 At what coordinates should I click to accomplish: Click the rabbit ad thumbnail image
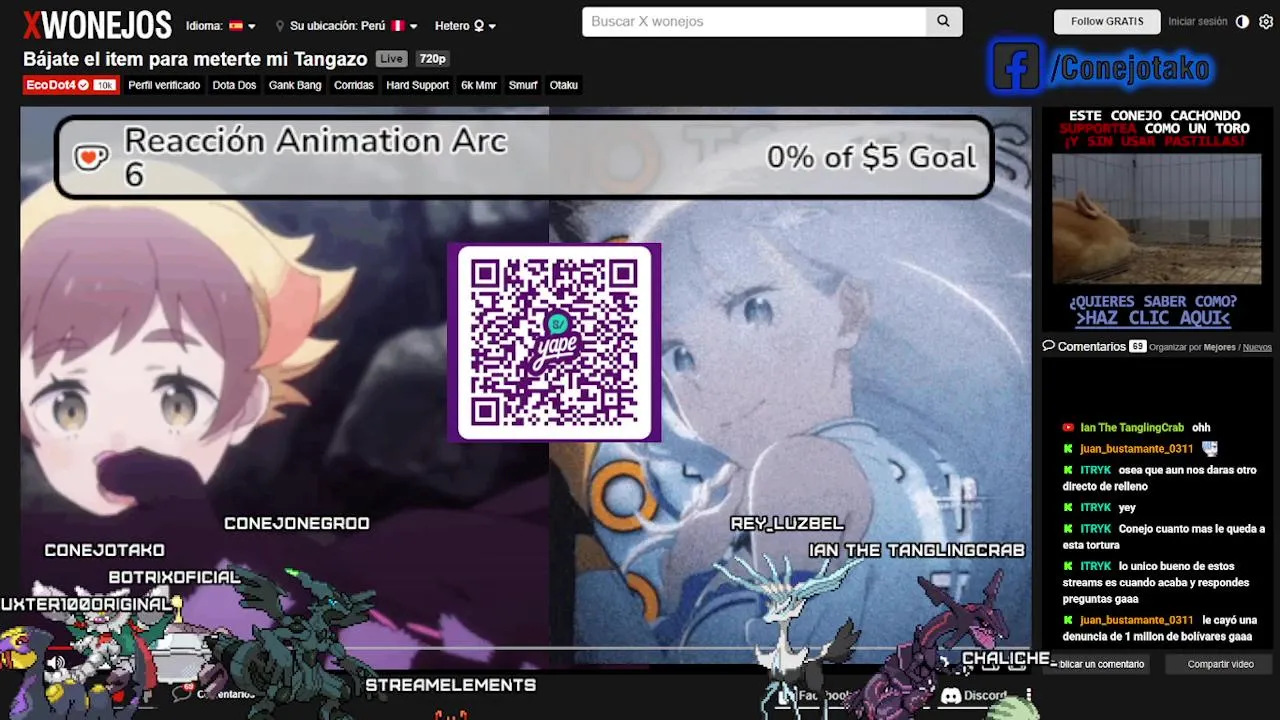point(1156,220)
